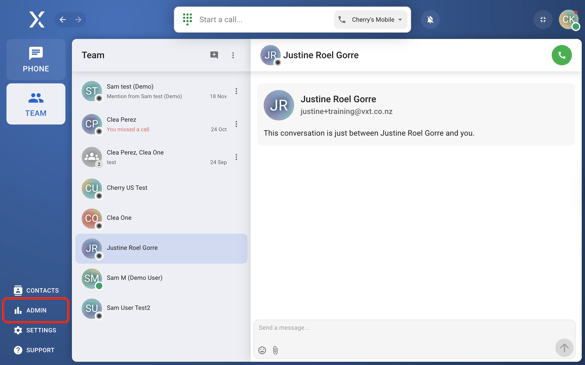Open Sam User Test2 conversation
The image size is (585, 365).
[x=161, y=308]
